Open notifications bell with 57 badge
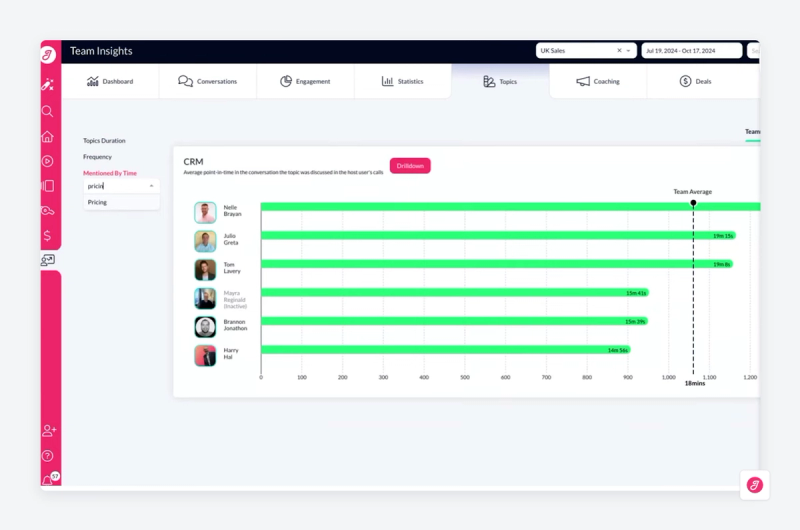 49,478
